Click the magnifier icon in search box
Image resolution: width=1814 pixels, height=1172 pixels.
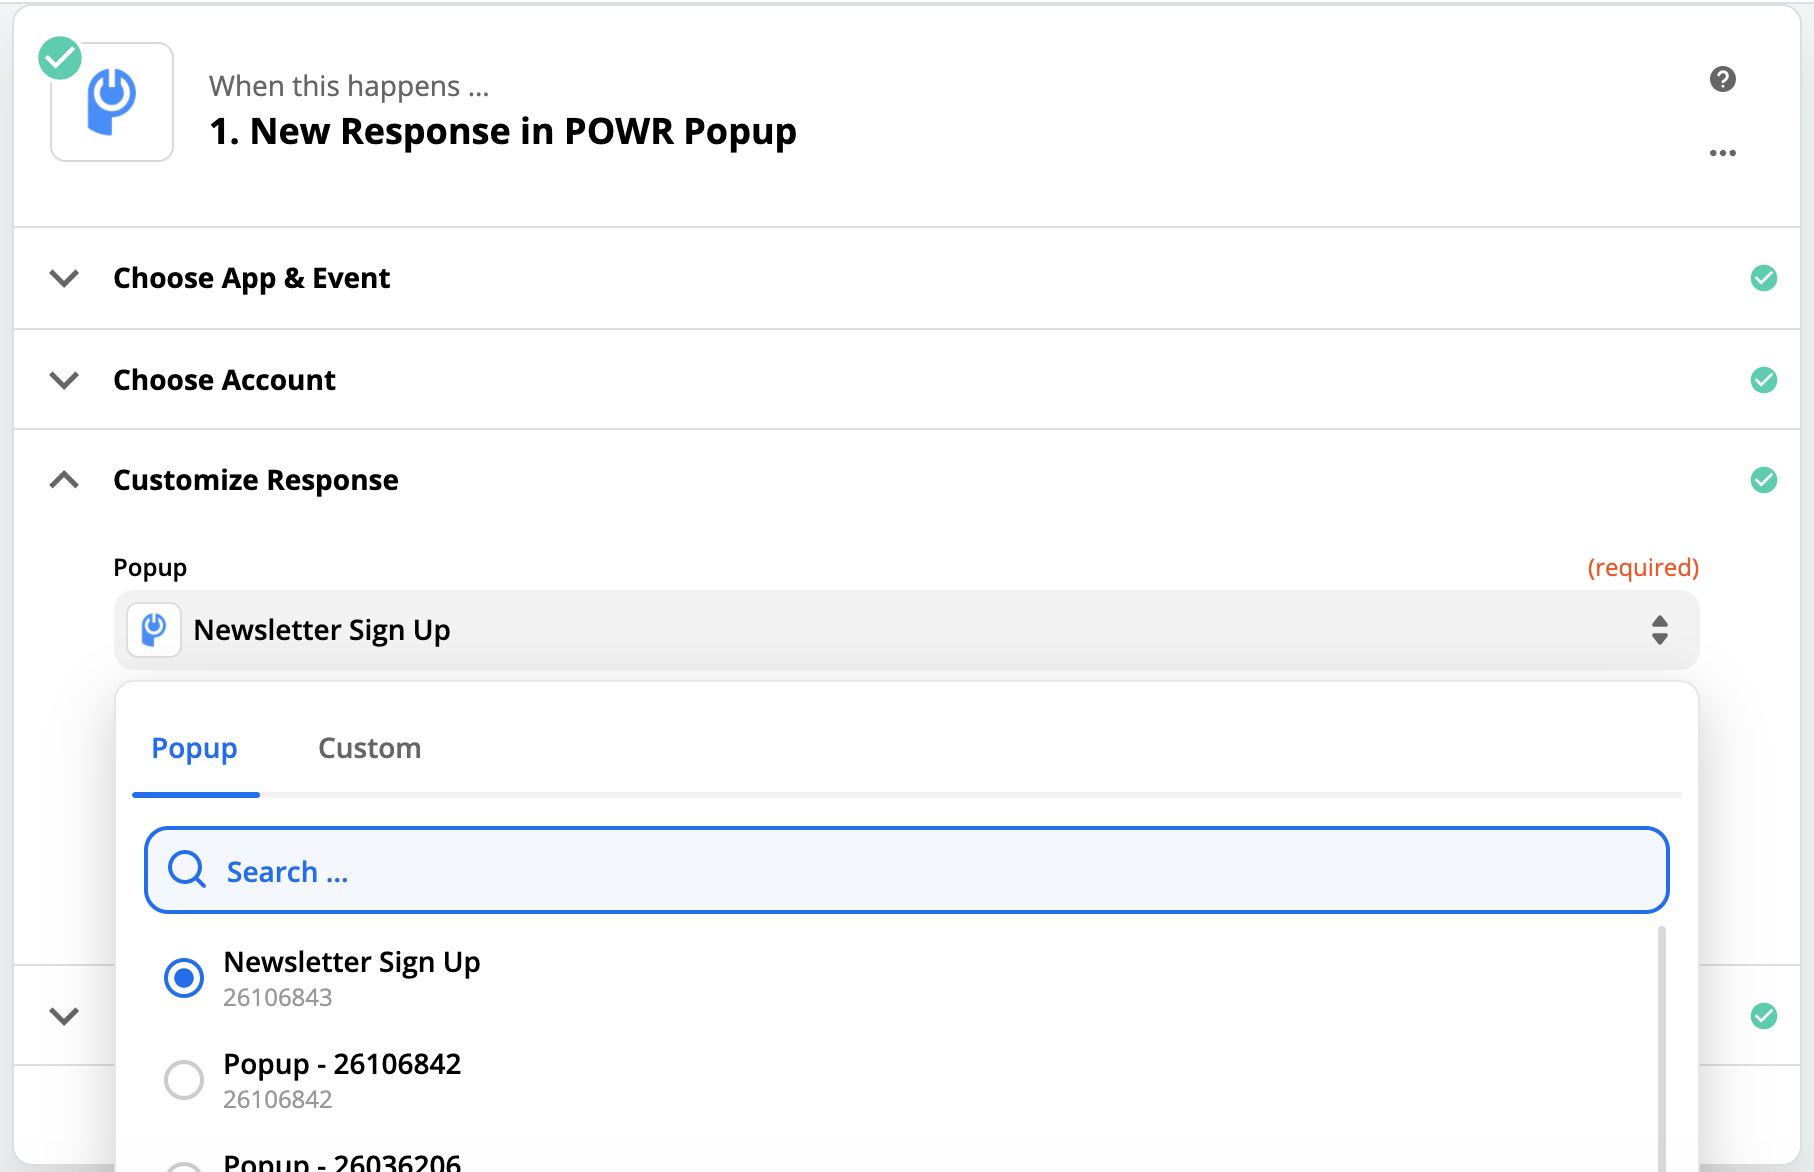(187, 870)
